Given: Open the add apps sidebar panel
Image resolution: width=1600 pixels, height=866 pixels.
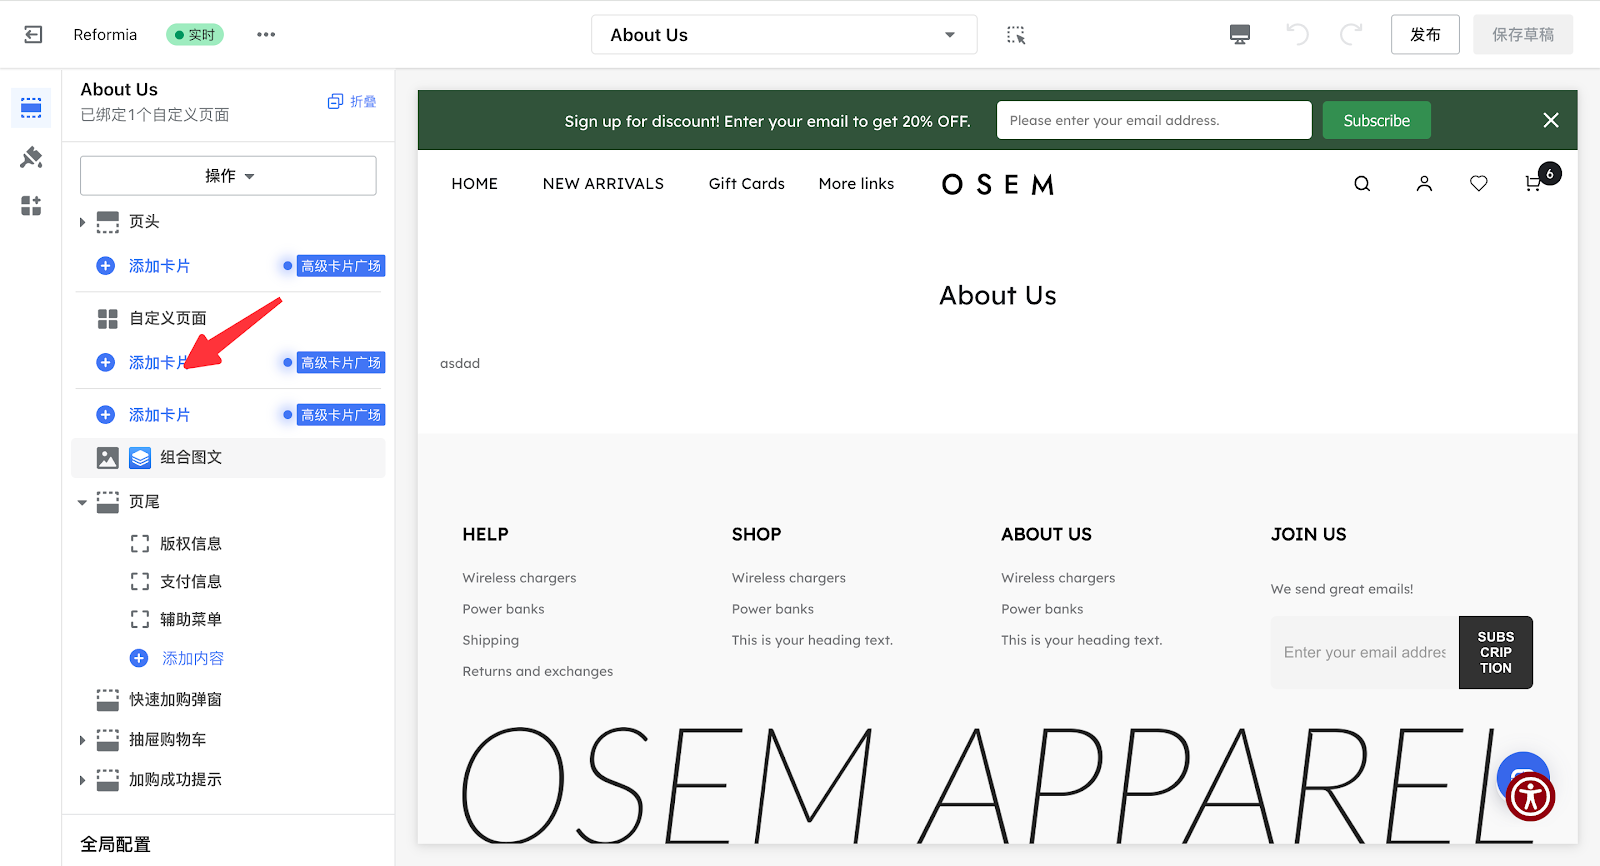Looking at the screenshot, I should [31, 206].
